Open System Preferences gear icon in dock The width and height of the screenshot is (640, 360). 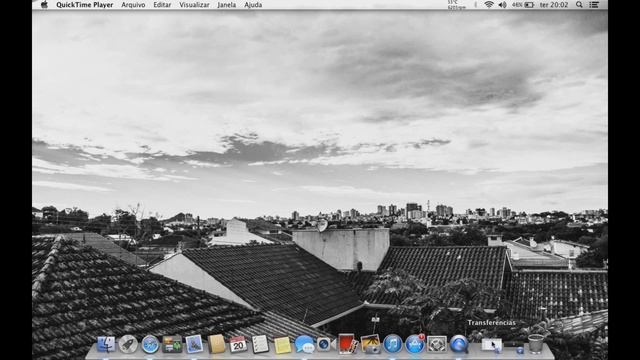pos(437,344)
